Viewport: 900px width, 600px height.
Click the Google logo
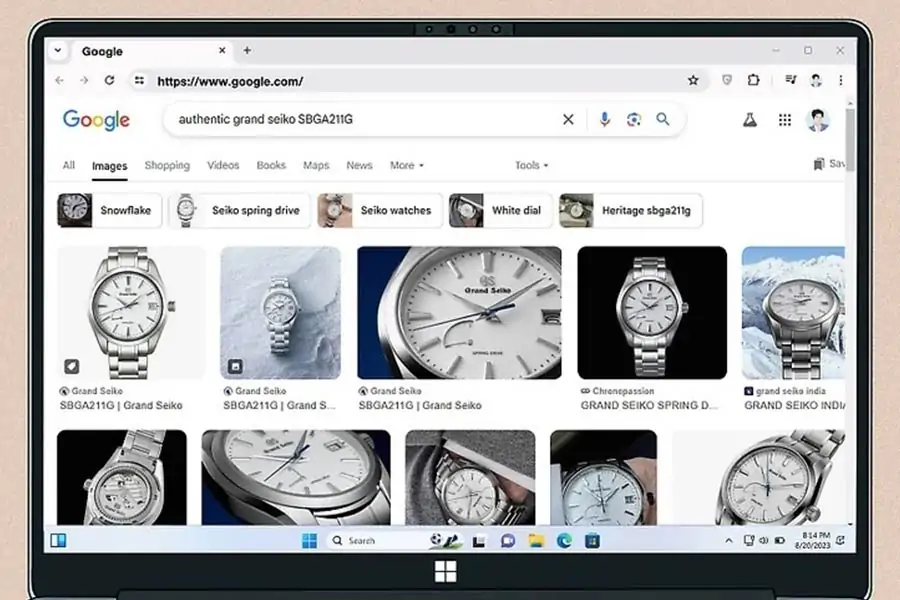pyautogui.click(x=96, y=119)
